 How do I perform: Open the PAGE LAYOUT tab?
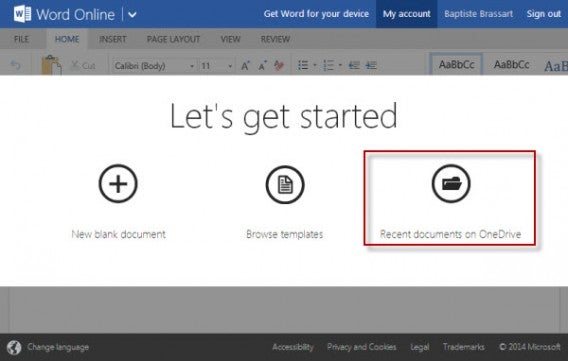(x=173, y=39)
